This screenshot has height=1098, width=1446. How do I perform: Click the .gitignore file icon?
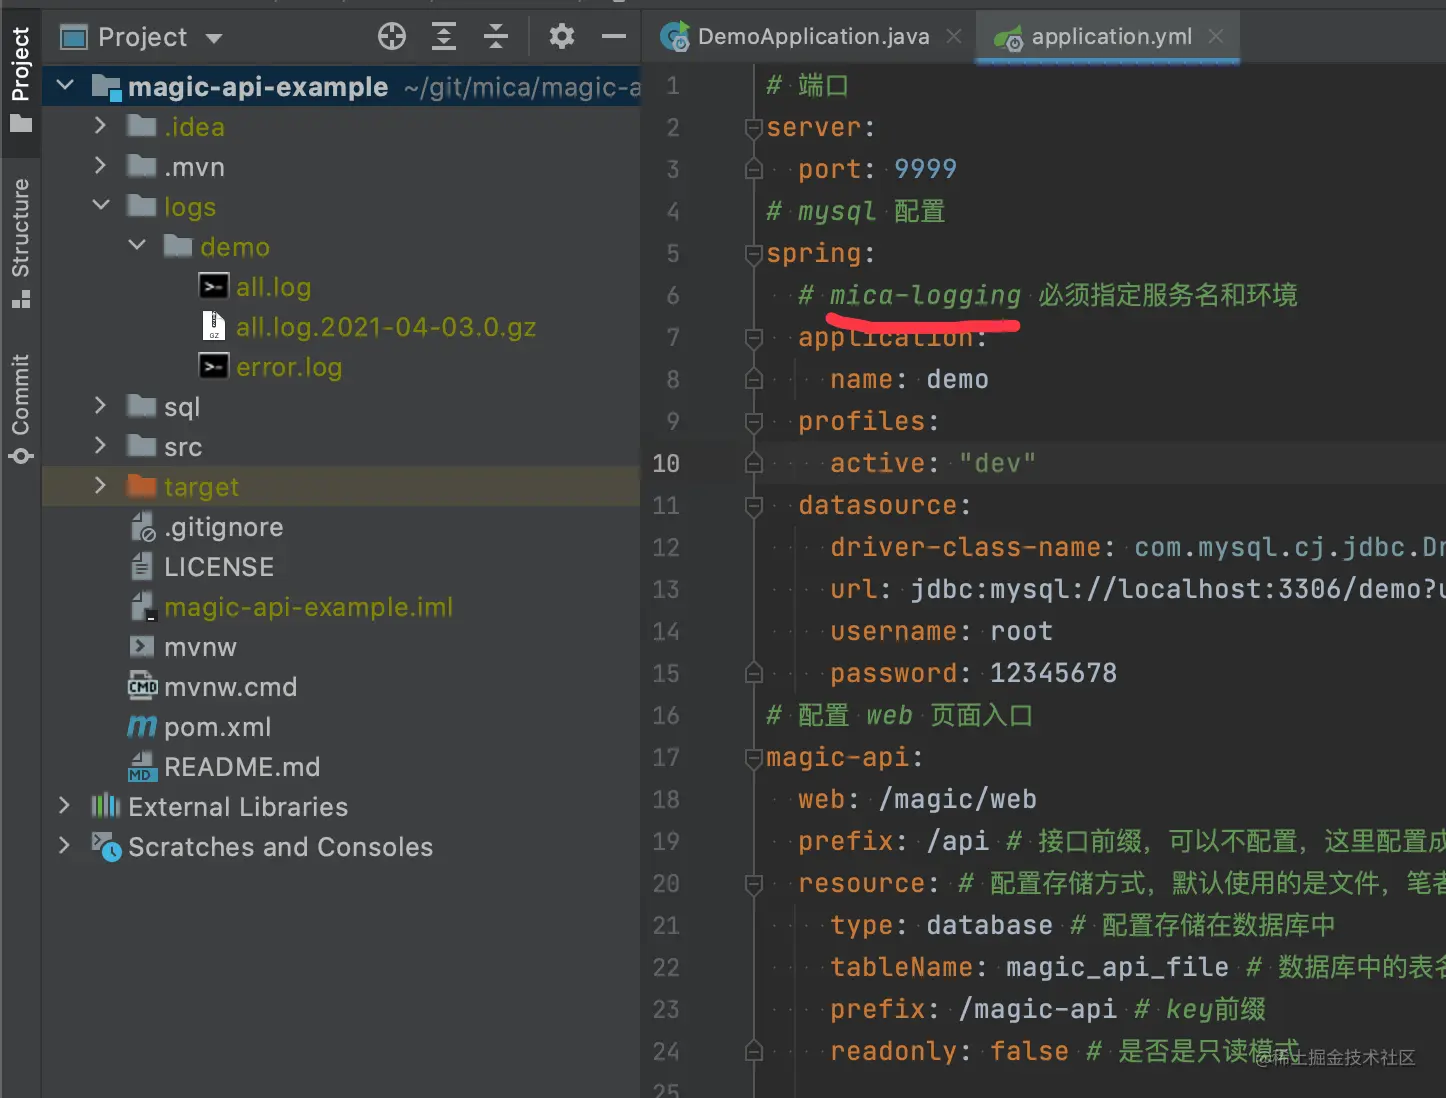[x=143, y=526]
